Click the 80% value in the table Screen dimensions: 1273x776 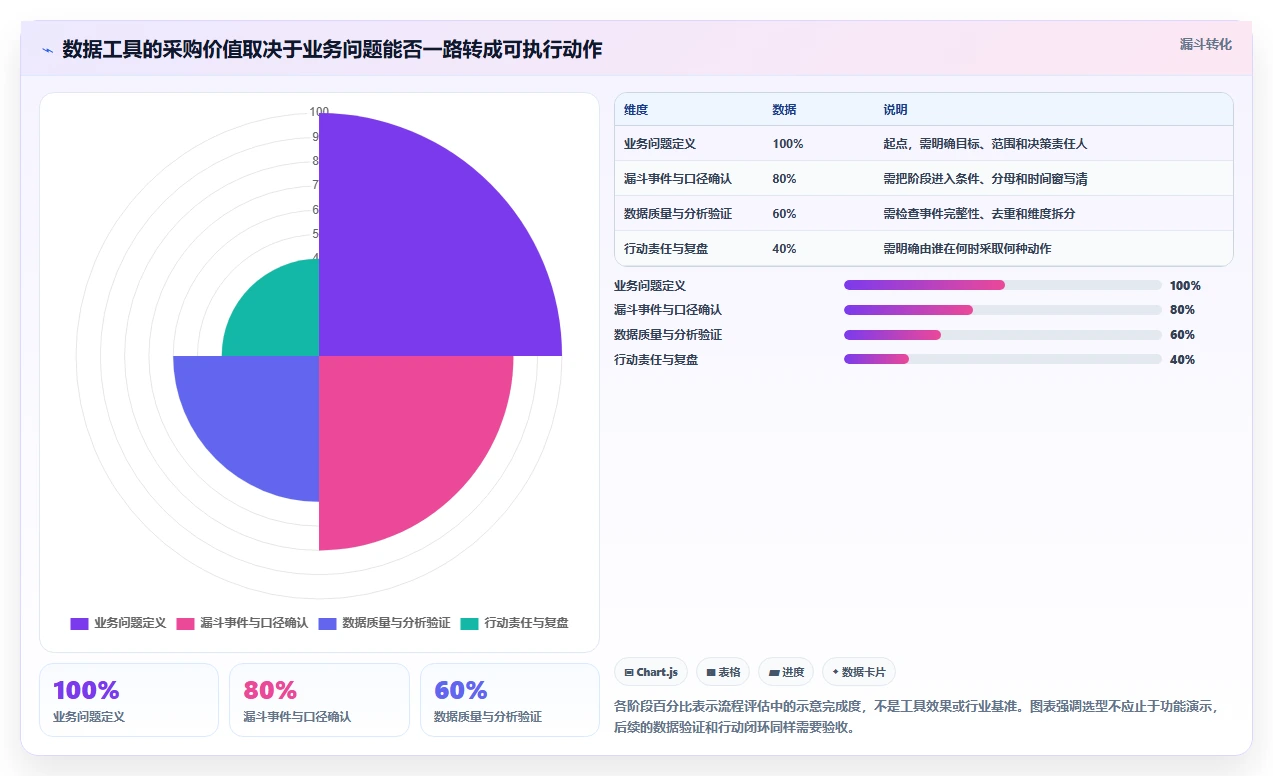(x=784, y=179)
